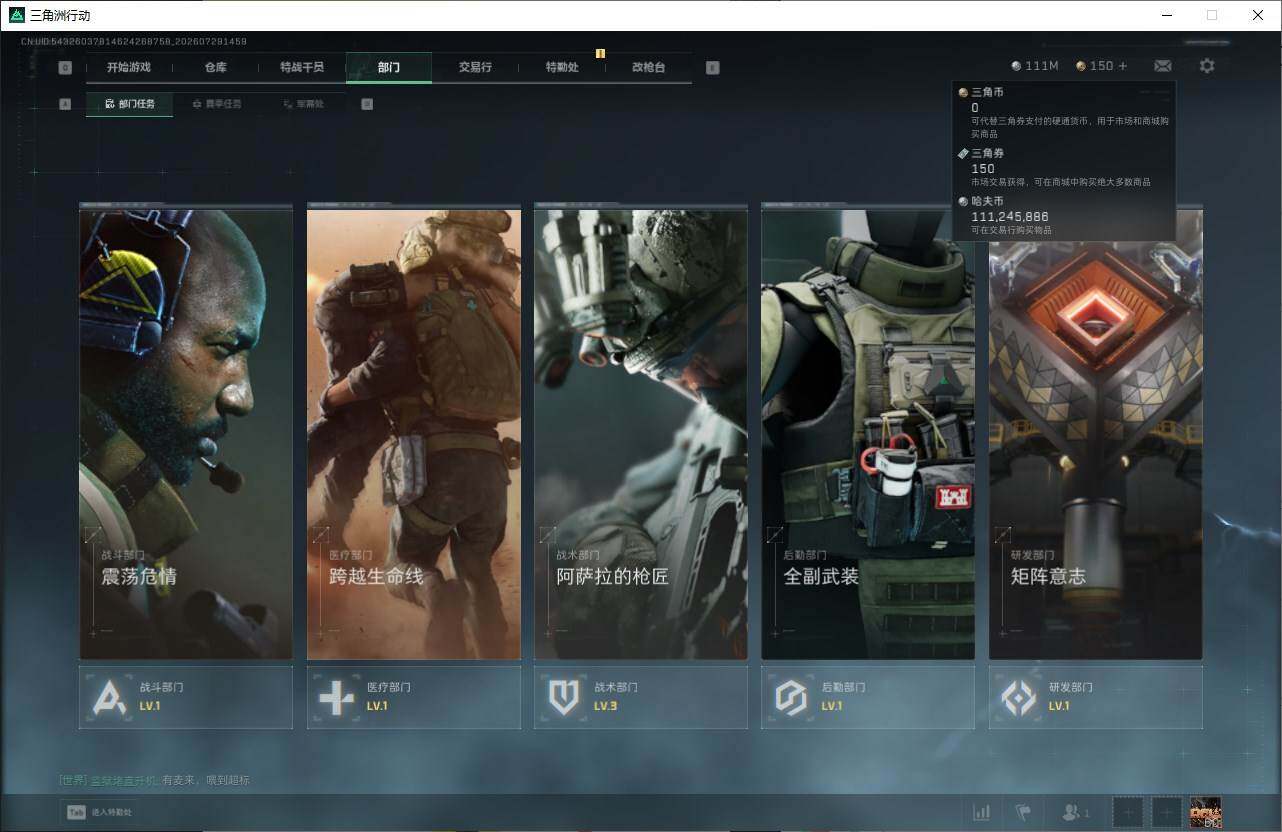Close the 三角洲行动 window
This screenshot has width=1282, height=832.
(1258, 15)
